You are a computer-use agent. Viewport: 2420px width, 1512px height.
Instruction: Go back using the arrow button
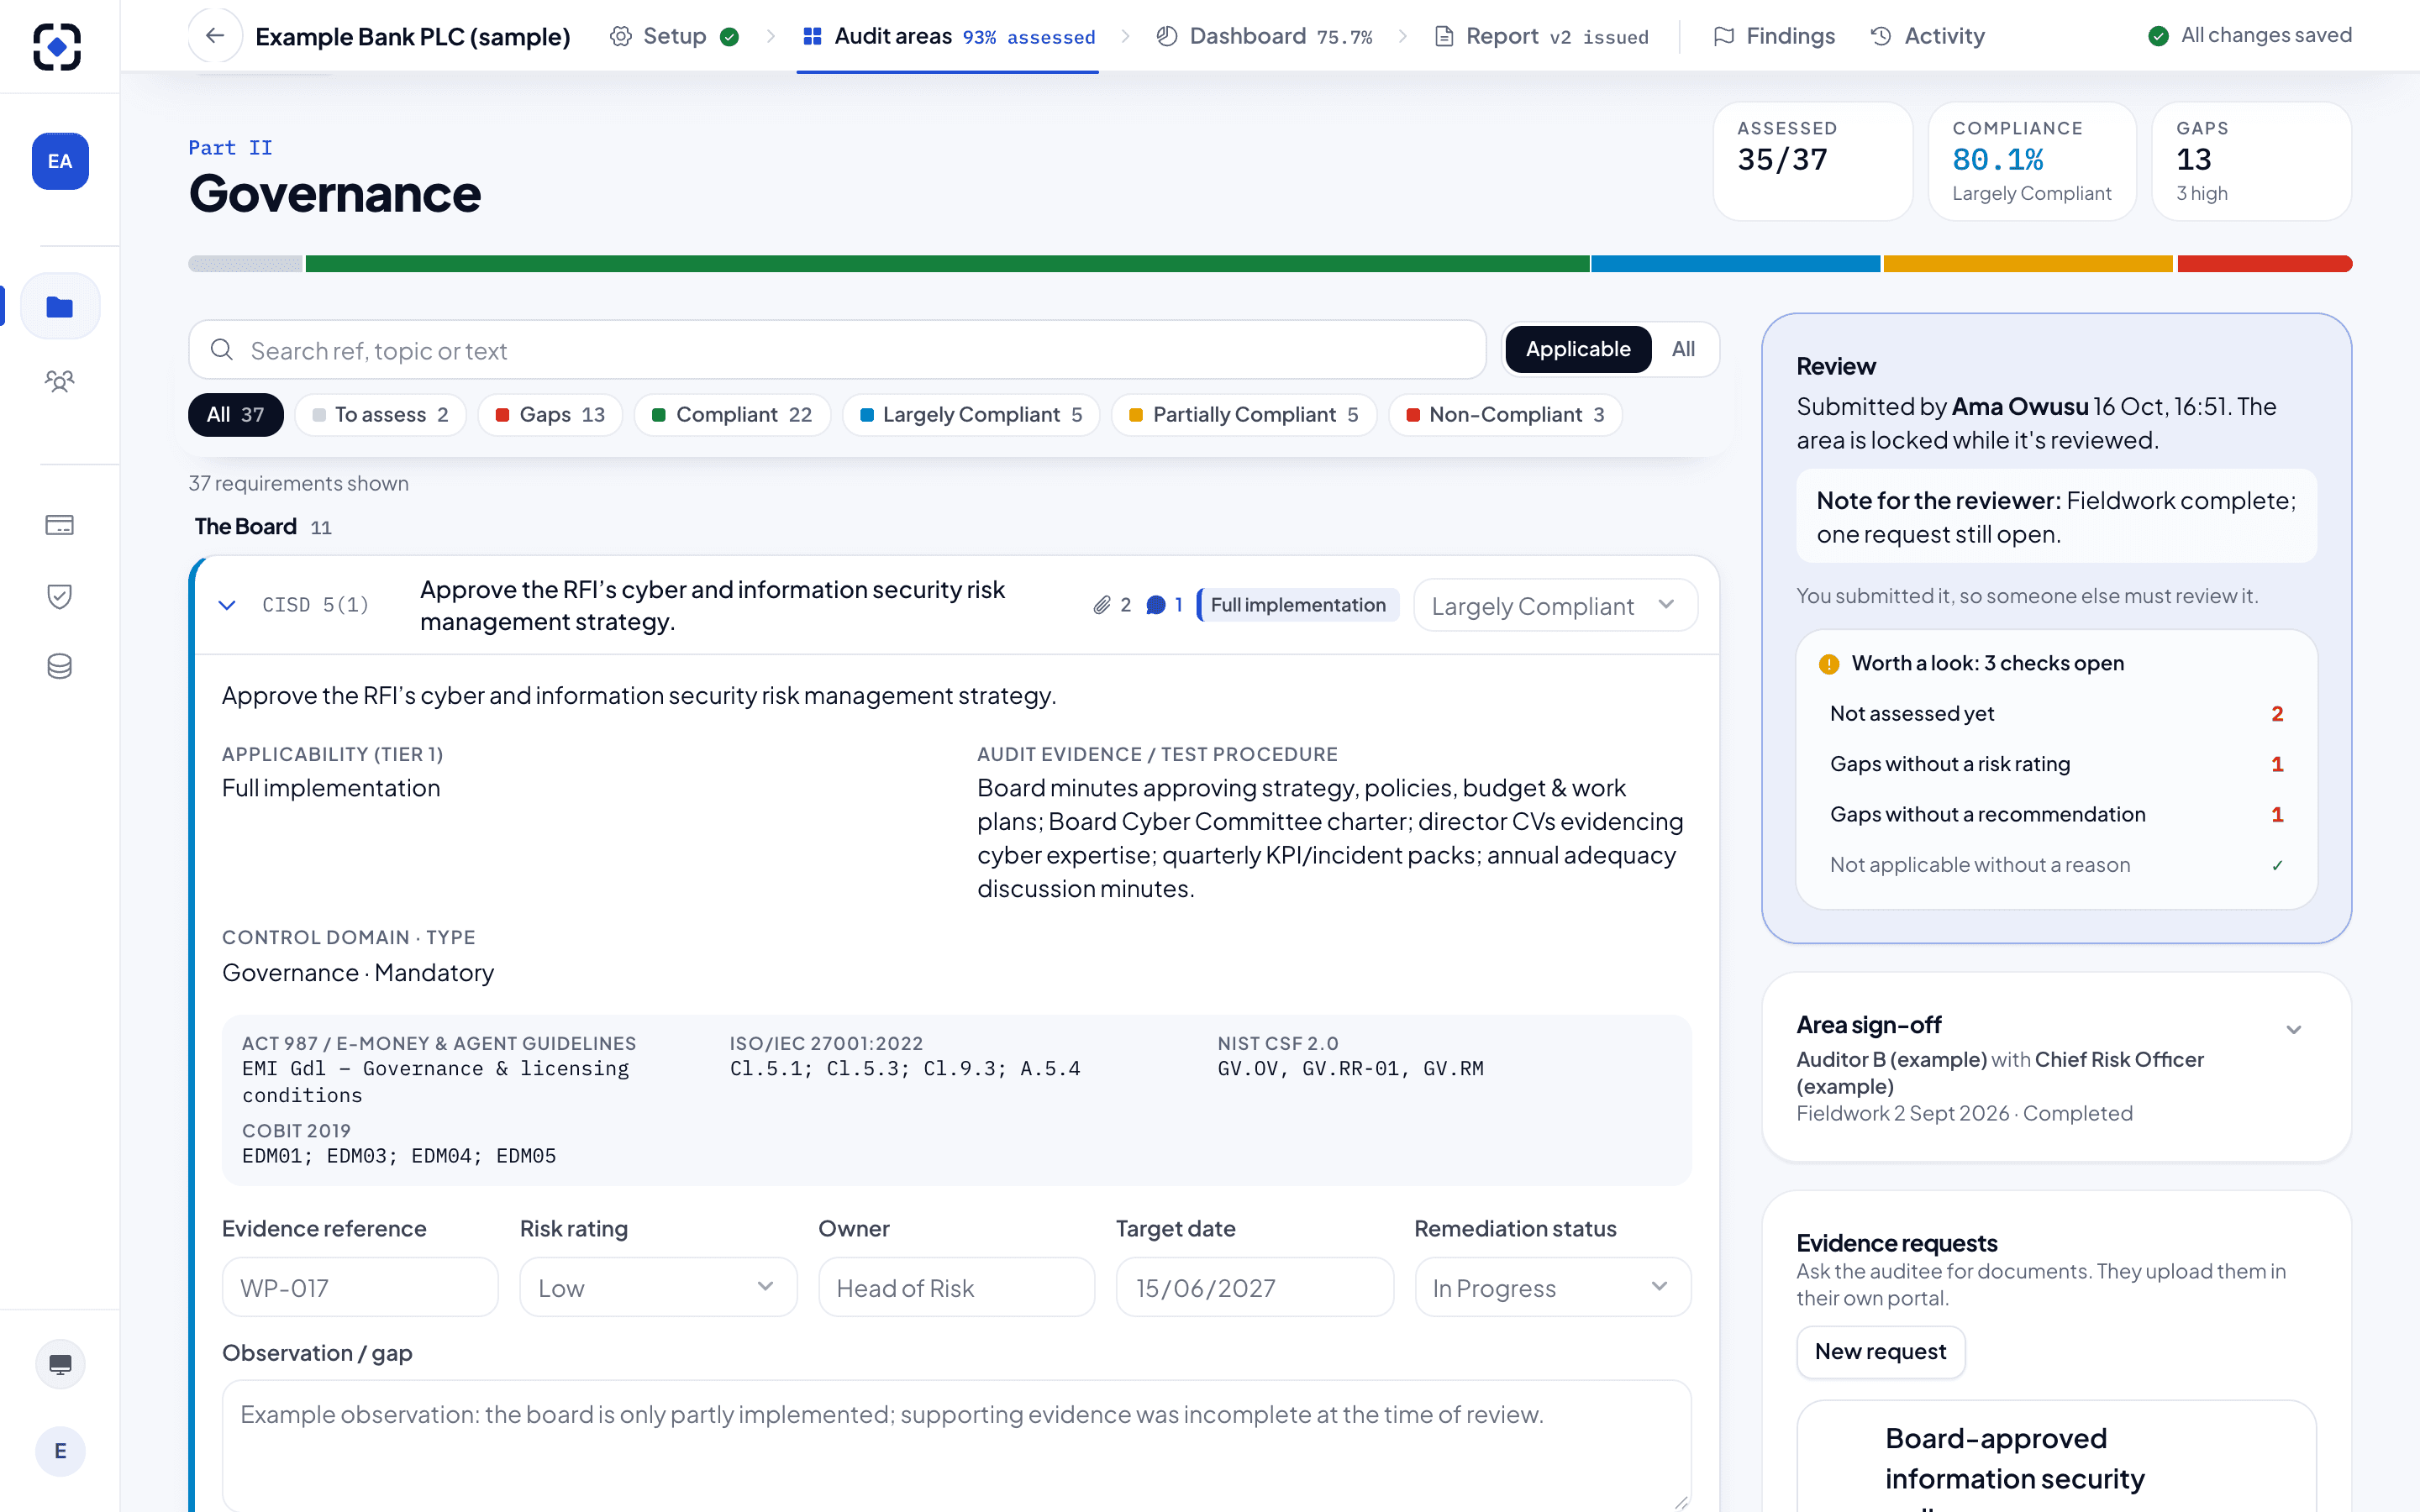click(x=215, y=36)
